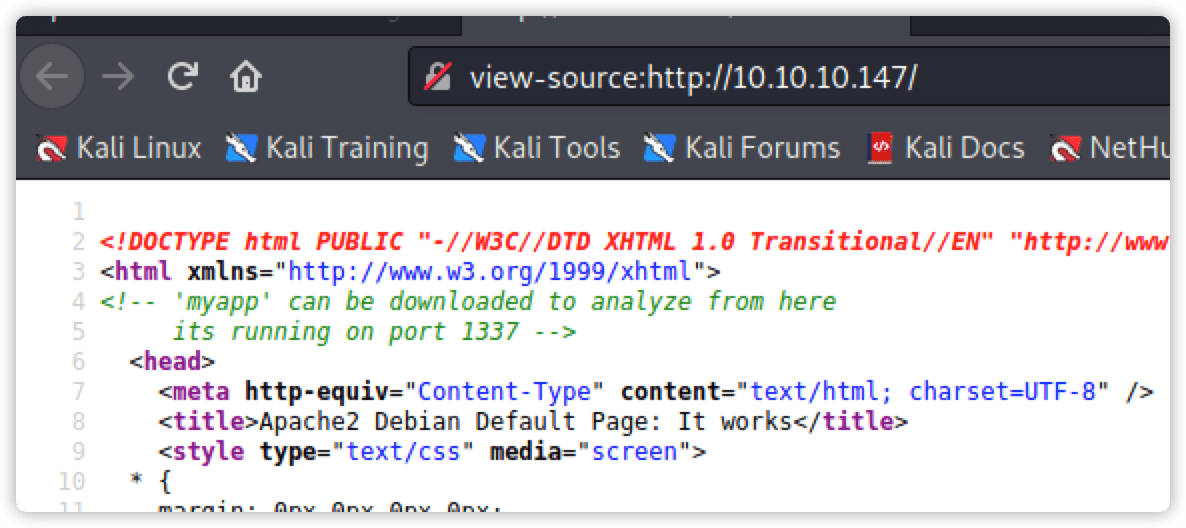Click line number 6 in the gutter
Screen dimensions: 1186x528
78,362
